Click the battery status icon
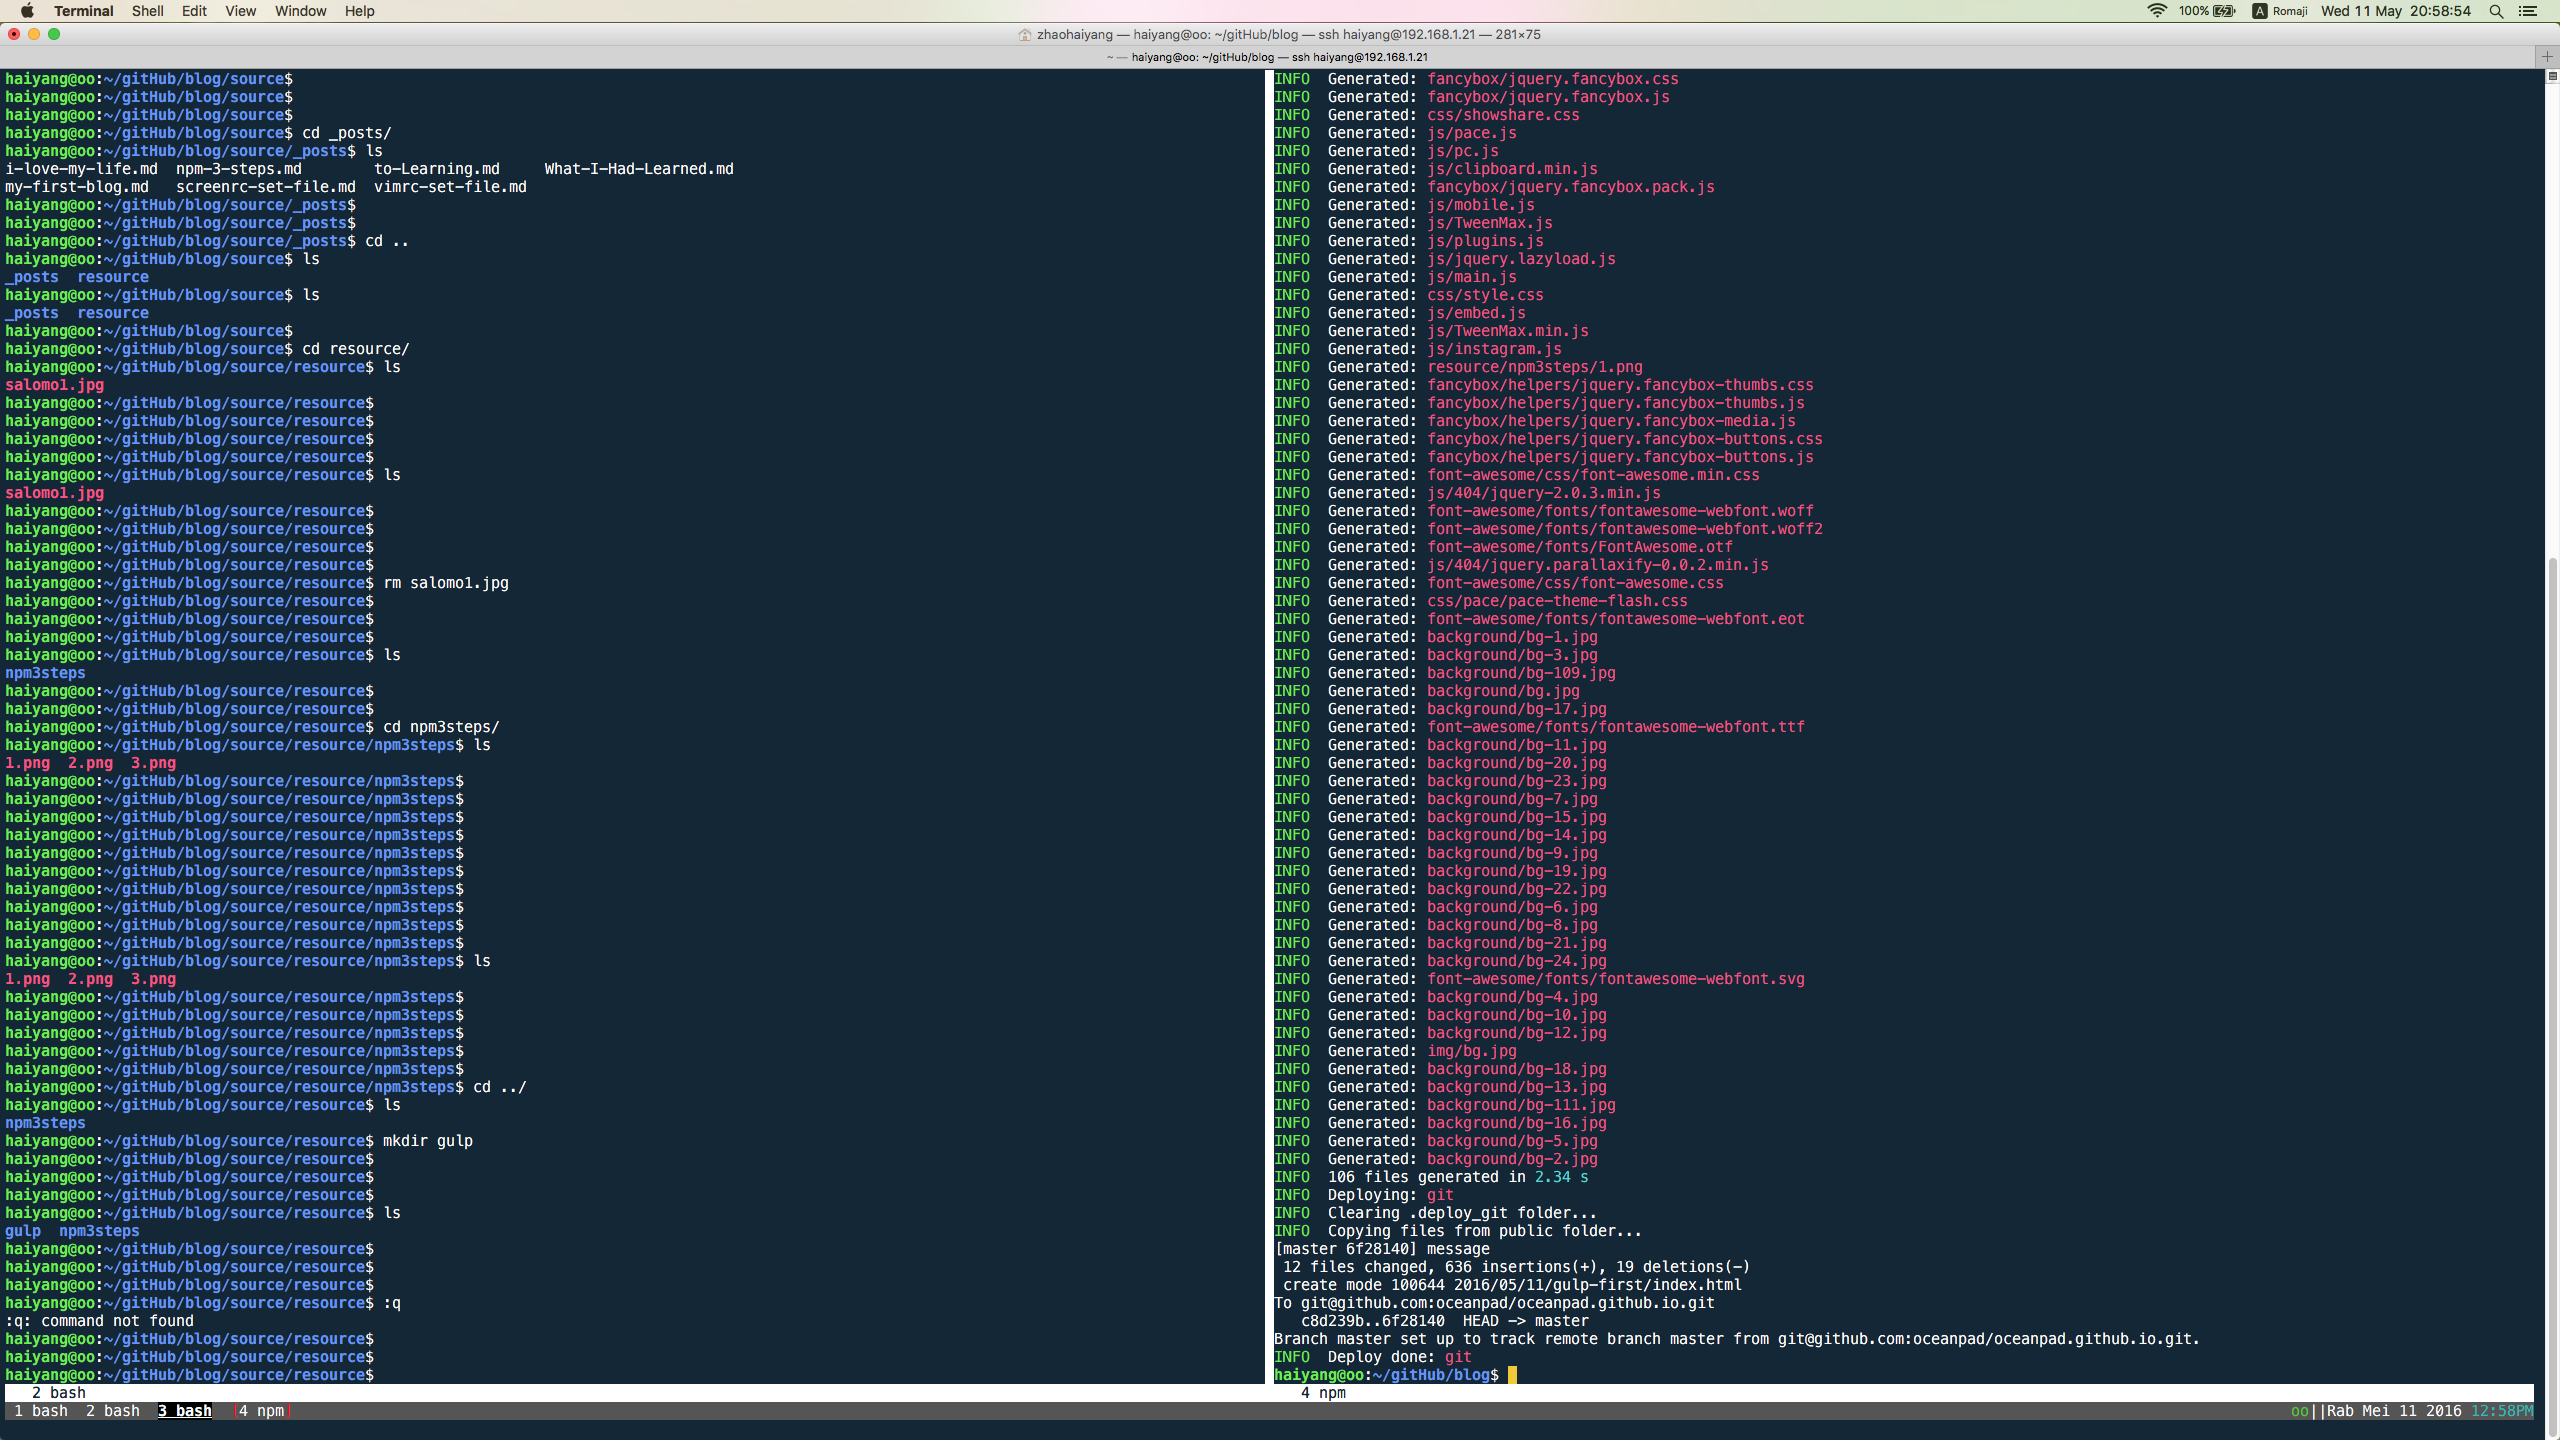Image resolution: width=2560 pixels, height=1440 pixels. point(2224,11)
